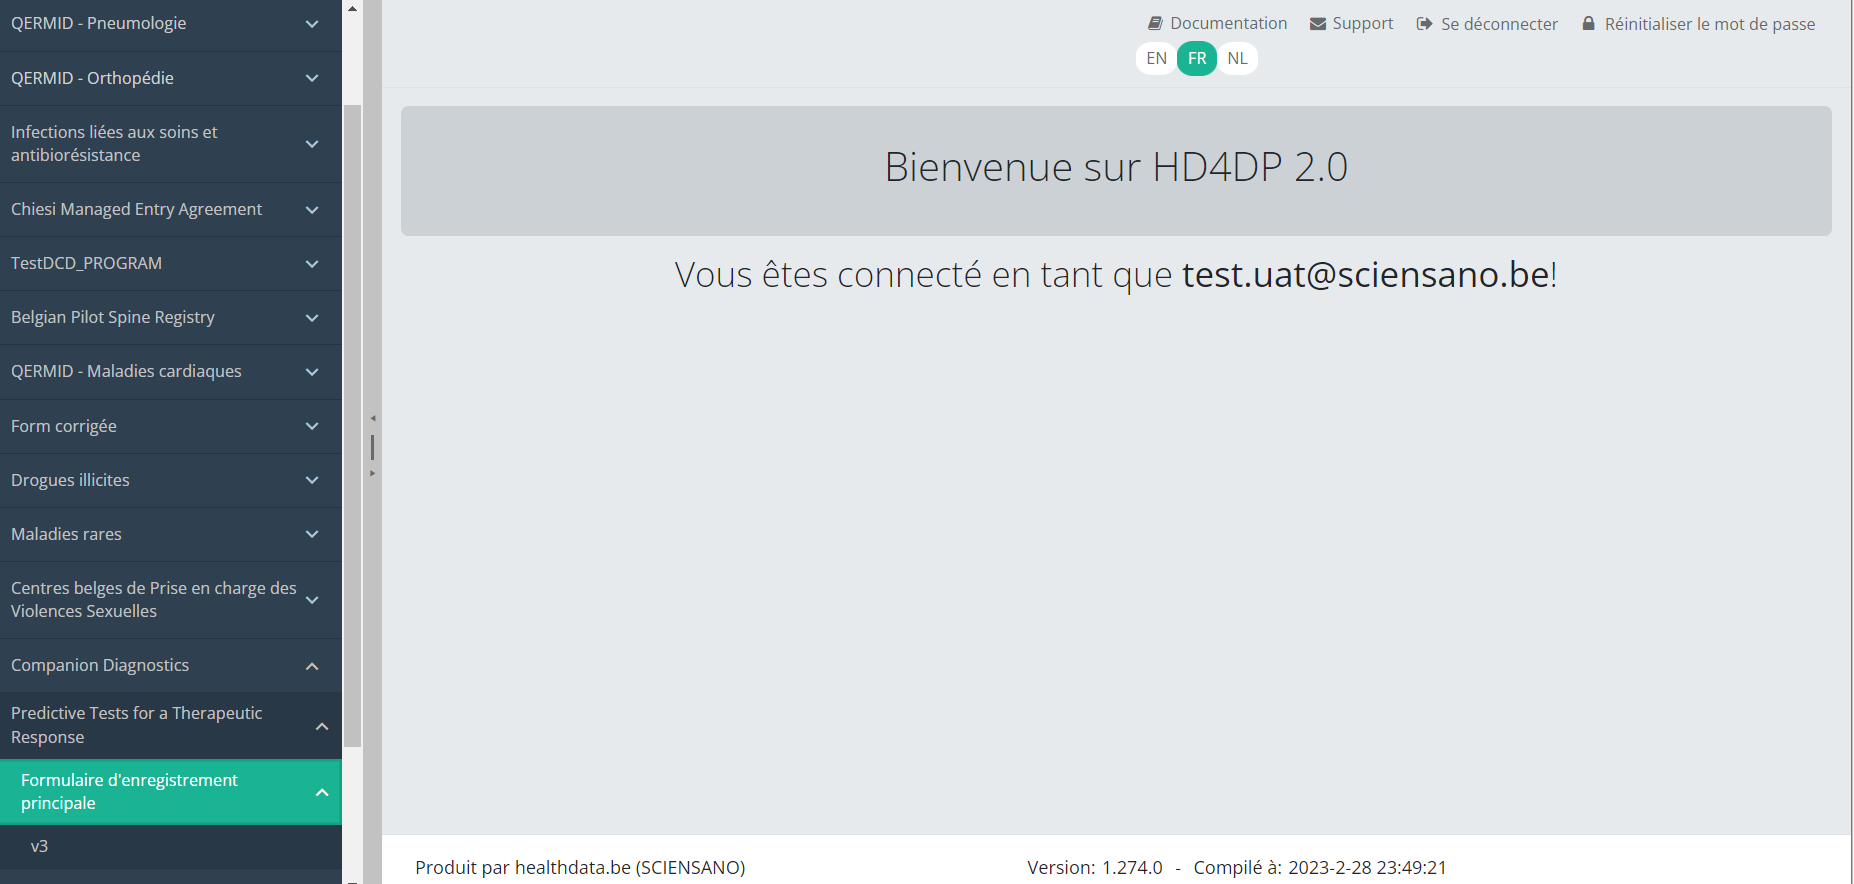The height and width of the screenshot is (884, 1854).
Task: Select the FR language option
Action: click(x=1197, y=58)
